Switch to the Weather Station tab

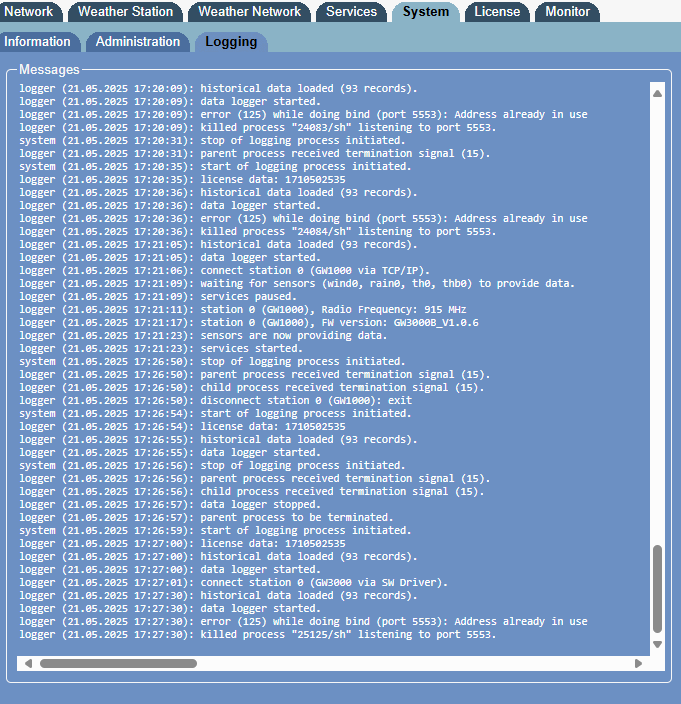tap(125, 12)
